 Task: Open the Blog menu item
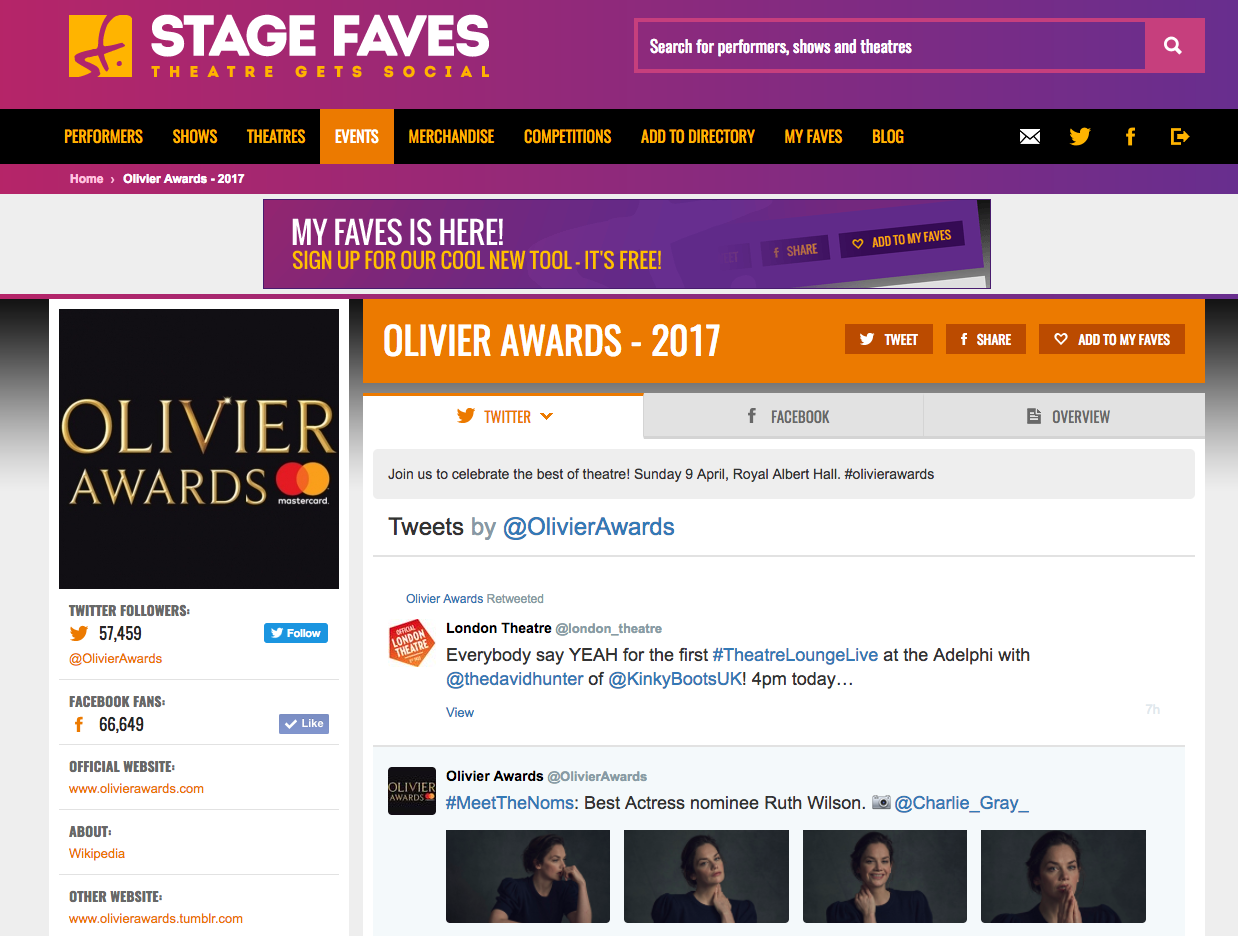tap(888, 137)
